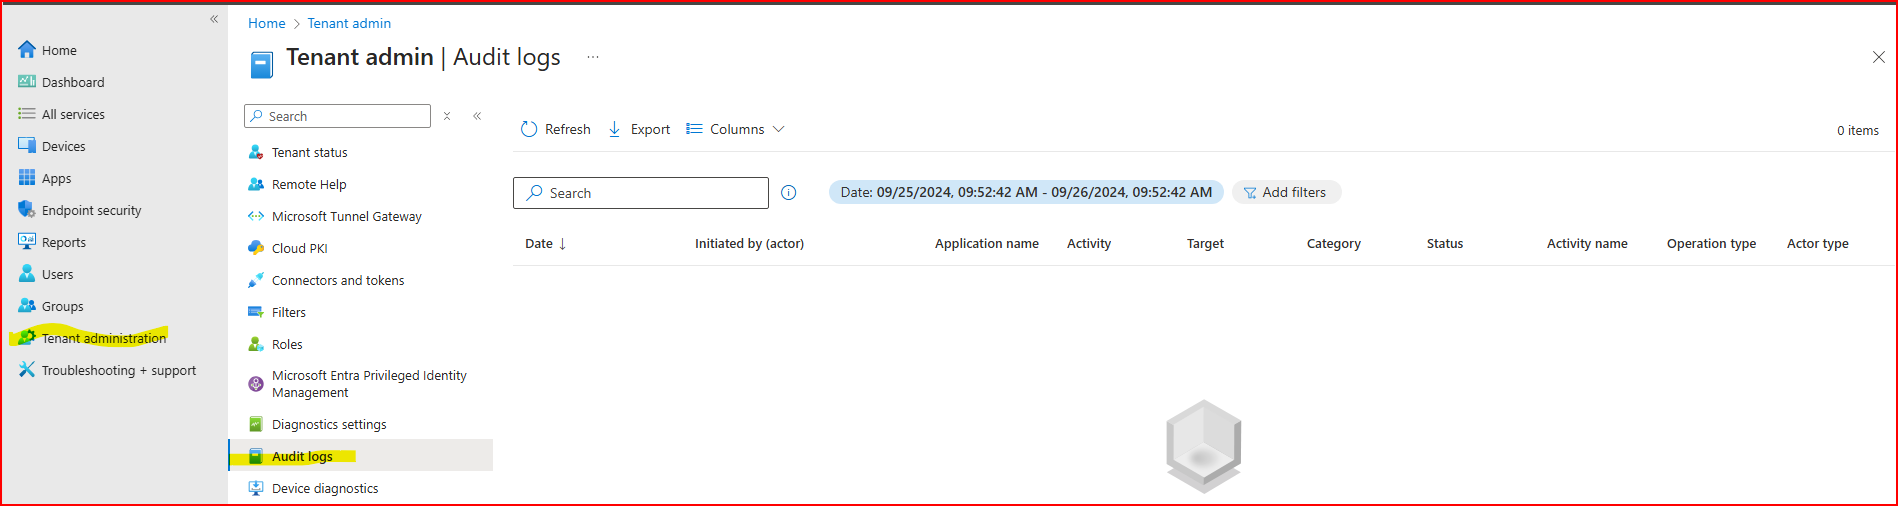Click the Actor type column header
1898x506 pixels.
tap(1817, 243)
